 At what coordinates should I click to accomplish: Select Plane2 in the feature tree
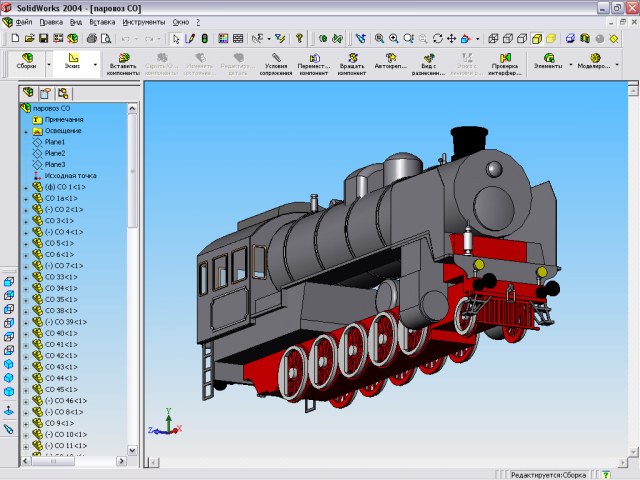55,153
